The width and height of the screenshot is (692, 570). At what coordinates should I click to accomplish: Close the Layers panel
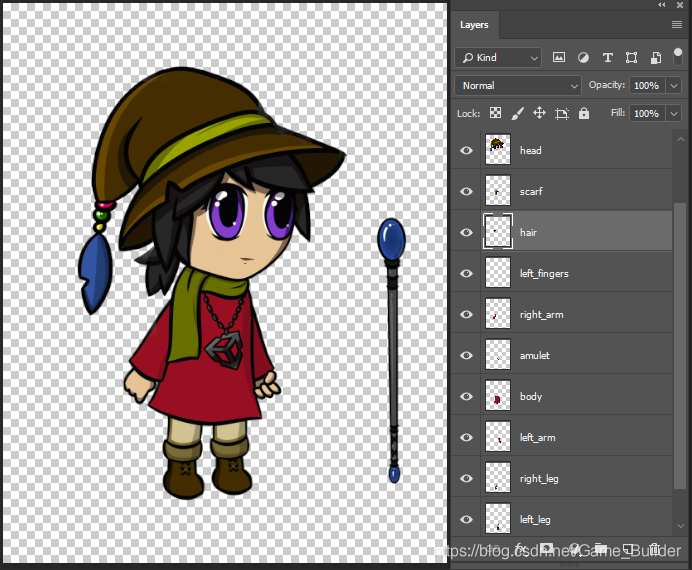(x=680, y=5)
